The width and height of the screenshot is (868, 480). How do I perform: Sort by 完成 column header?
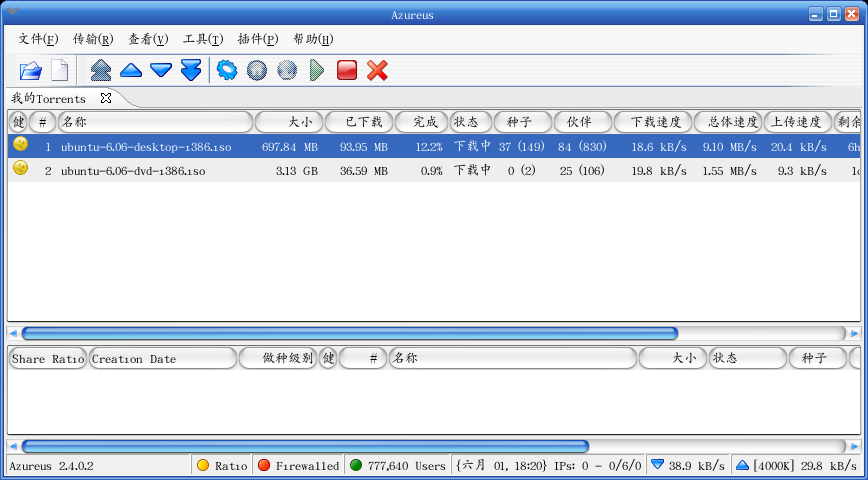(x=421, y=122)
